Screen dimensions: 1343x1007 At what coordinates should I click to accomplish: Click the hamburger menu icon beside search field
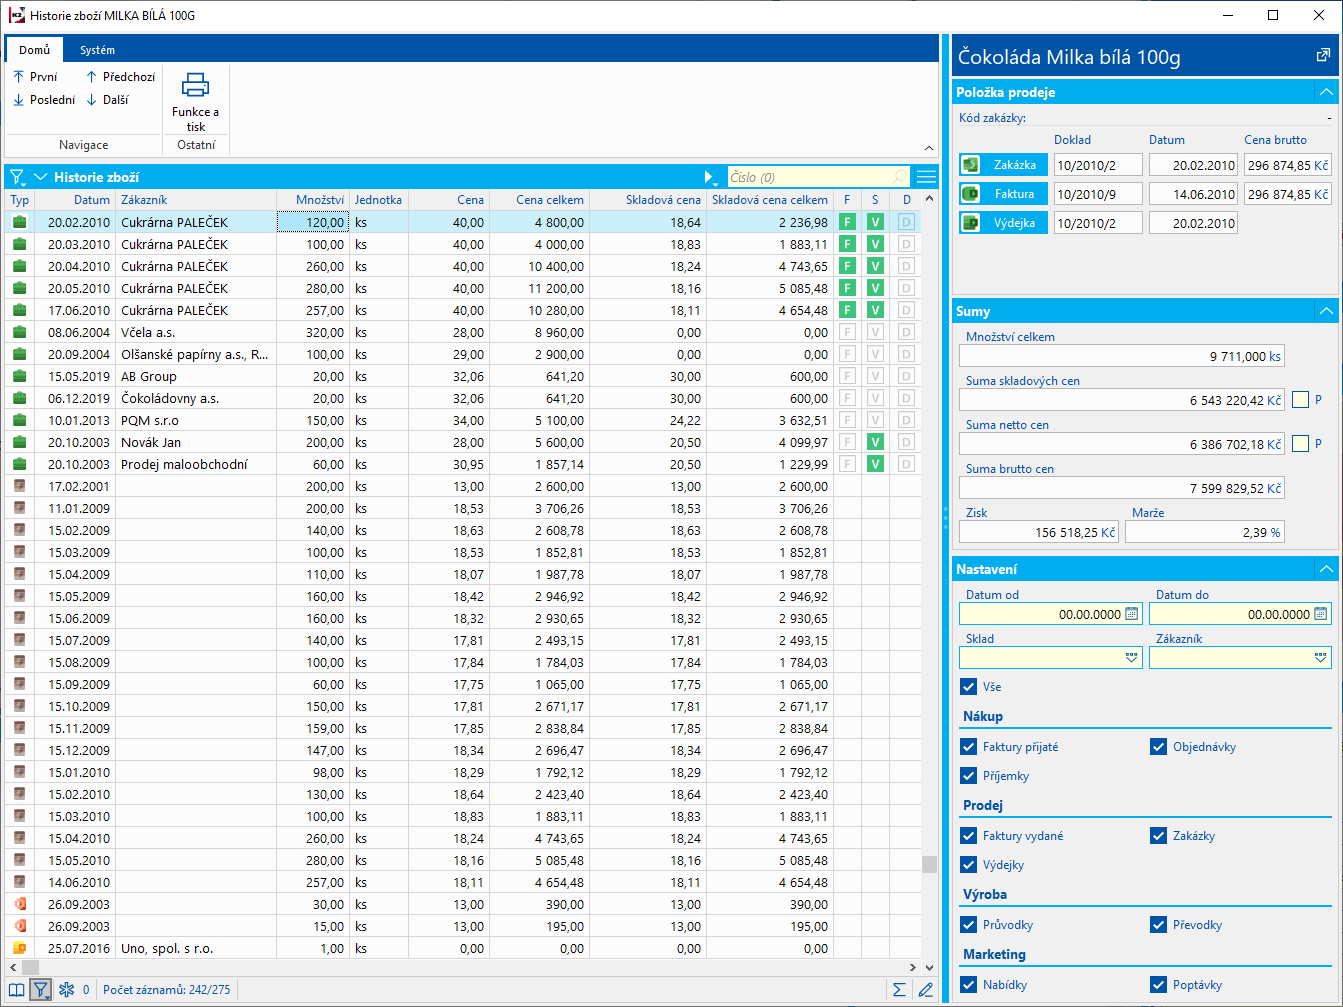[926, 177]
